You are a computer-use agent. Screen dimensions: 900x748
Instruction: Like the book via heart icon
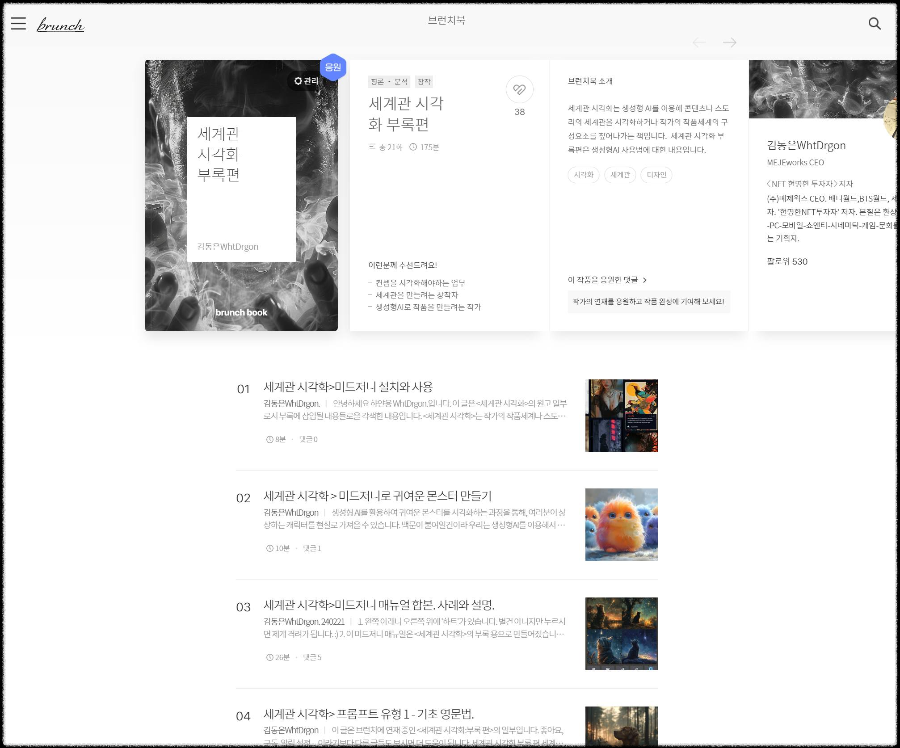tap(519, 90)
